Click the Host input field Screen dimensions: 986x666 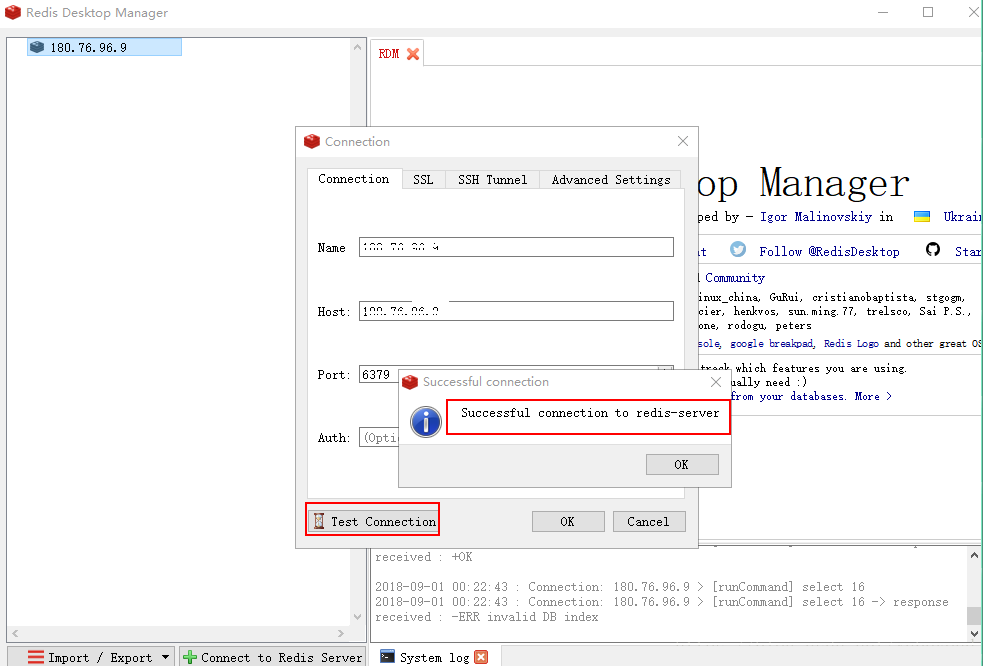click(516, 311)
